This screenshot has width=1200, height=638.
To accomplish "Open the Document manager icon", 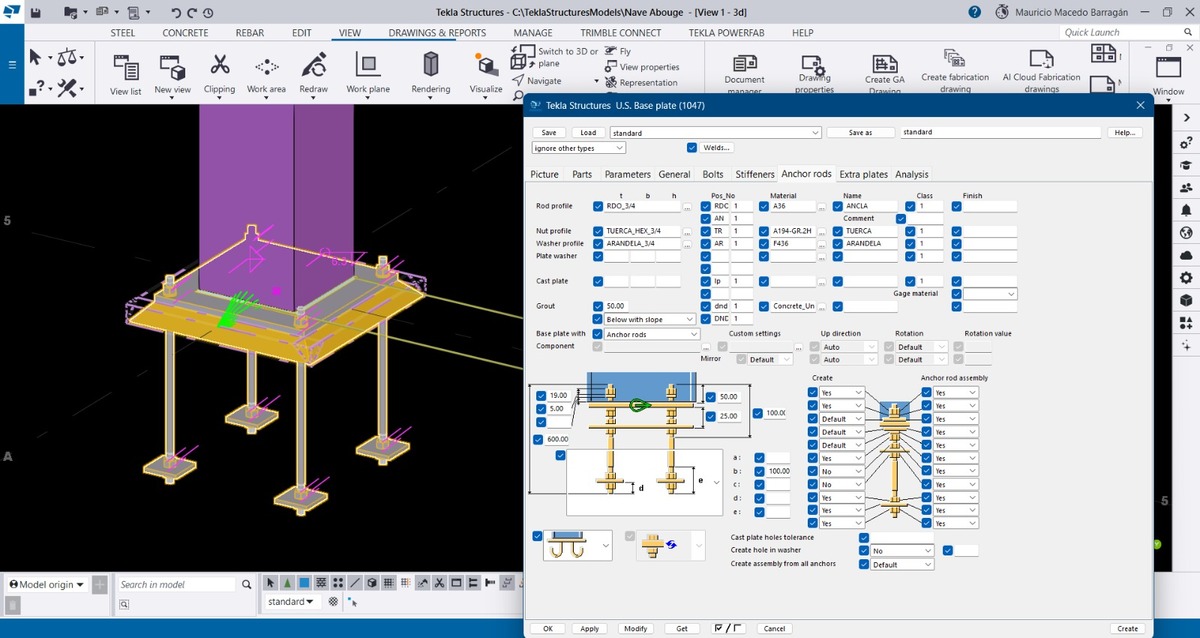I will tap(744, 62).
